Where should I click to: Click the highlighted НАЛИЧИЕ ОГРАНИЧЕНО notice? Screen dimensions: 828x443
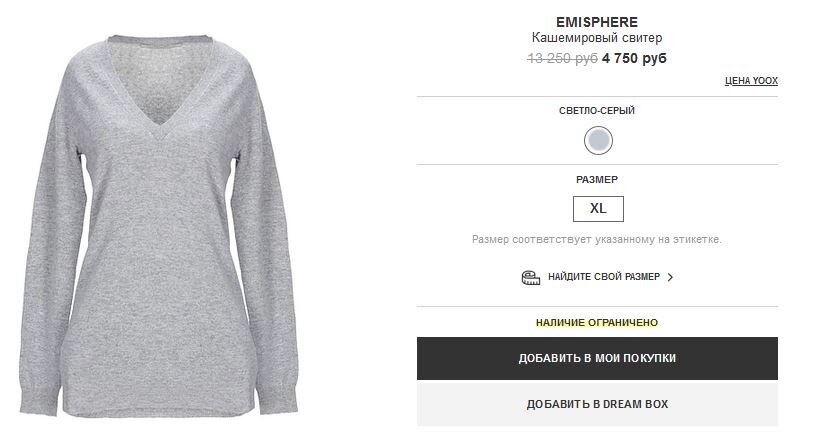click(597, 323)
